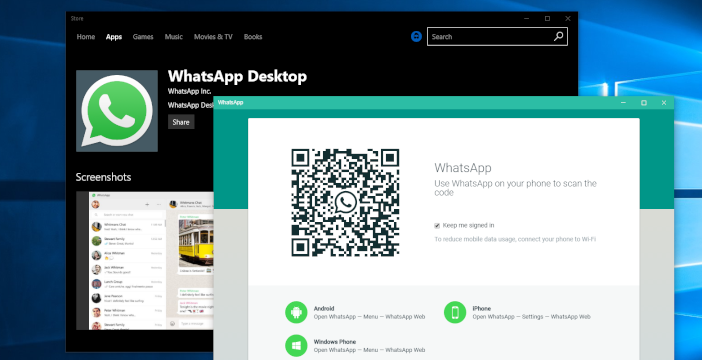Click the WhatsApp Desktop title in Store
702x360 pixels.
[x=237, y=77]
